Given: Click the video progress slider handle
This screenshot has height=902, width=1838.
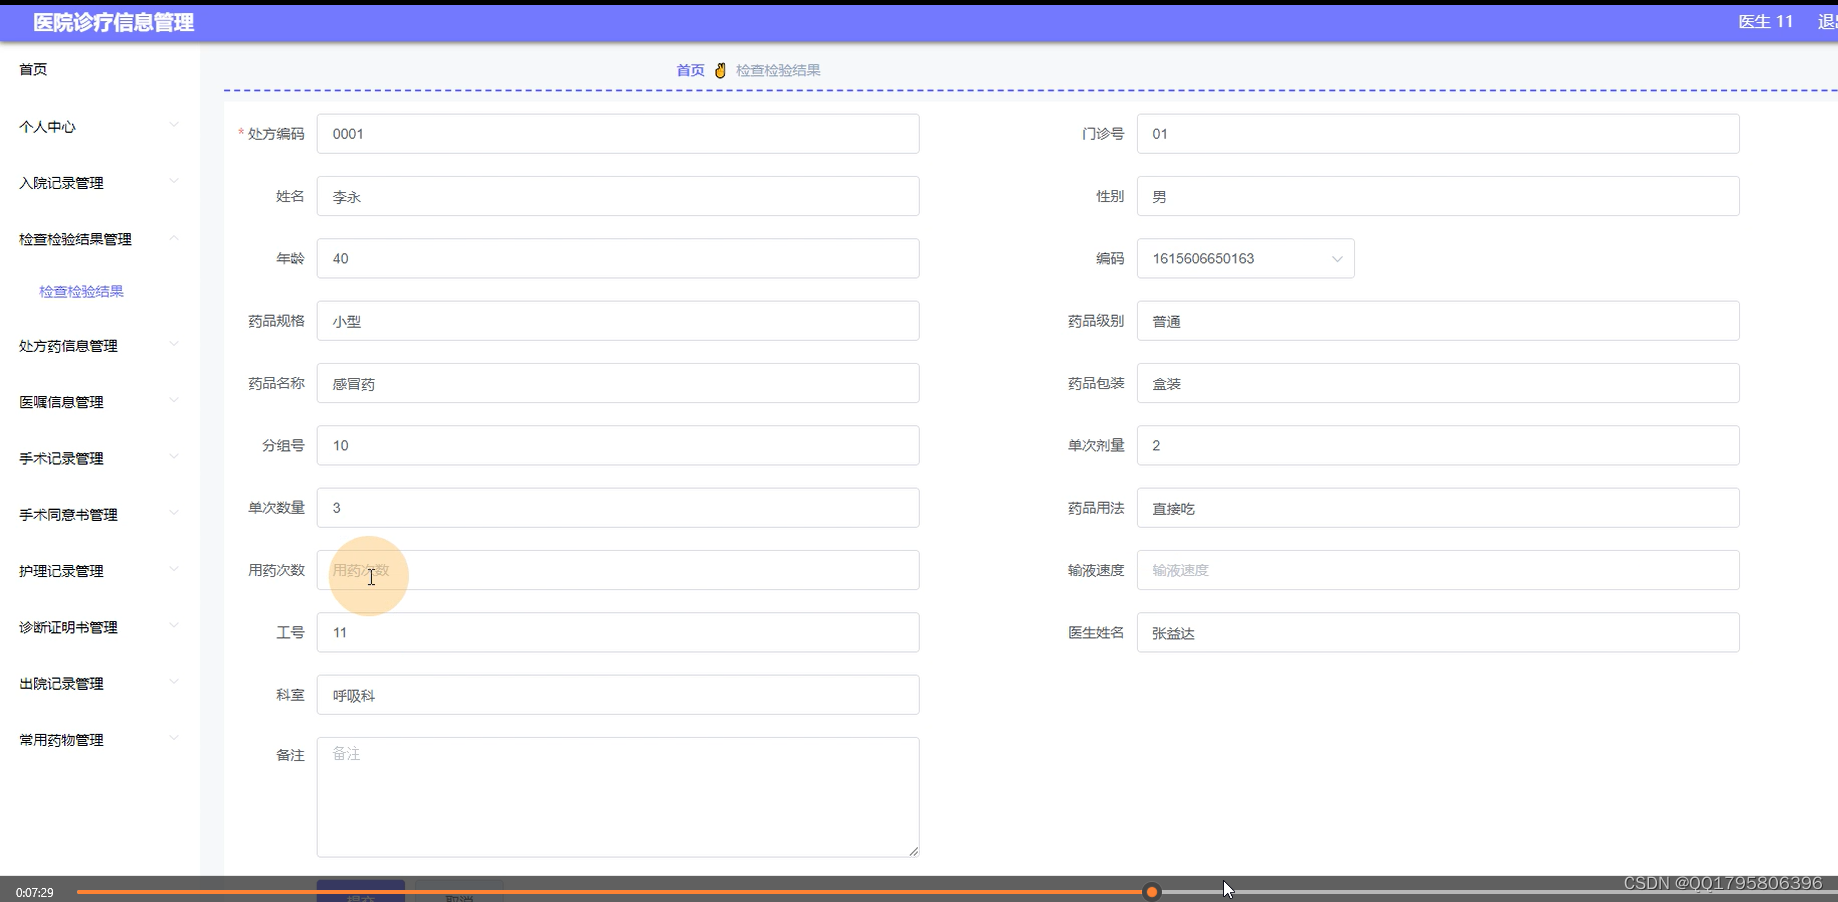Looking at the screenshot, I should pos(1152,892).
